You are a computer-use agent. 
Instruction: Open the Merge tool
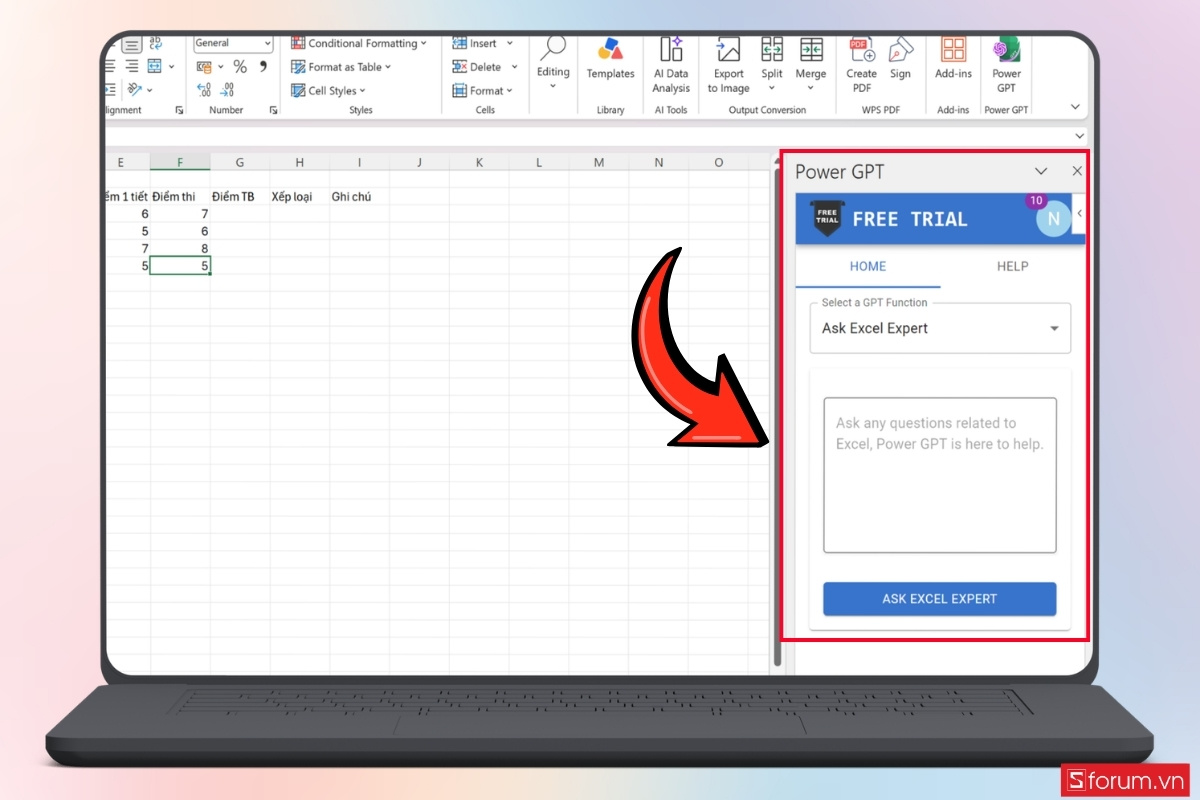tap(811, 66)
